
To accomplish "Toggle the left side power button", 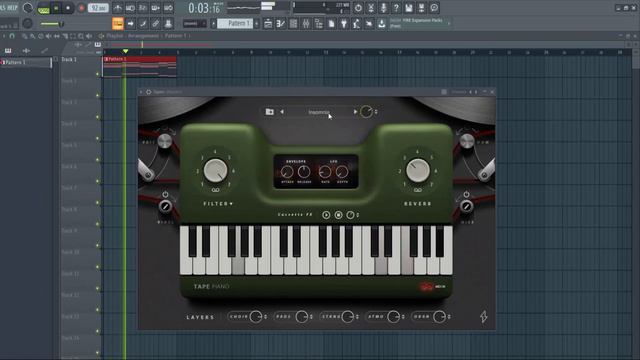I will click(165, 194).
